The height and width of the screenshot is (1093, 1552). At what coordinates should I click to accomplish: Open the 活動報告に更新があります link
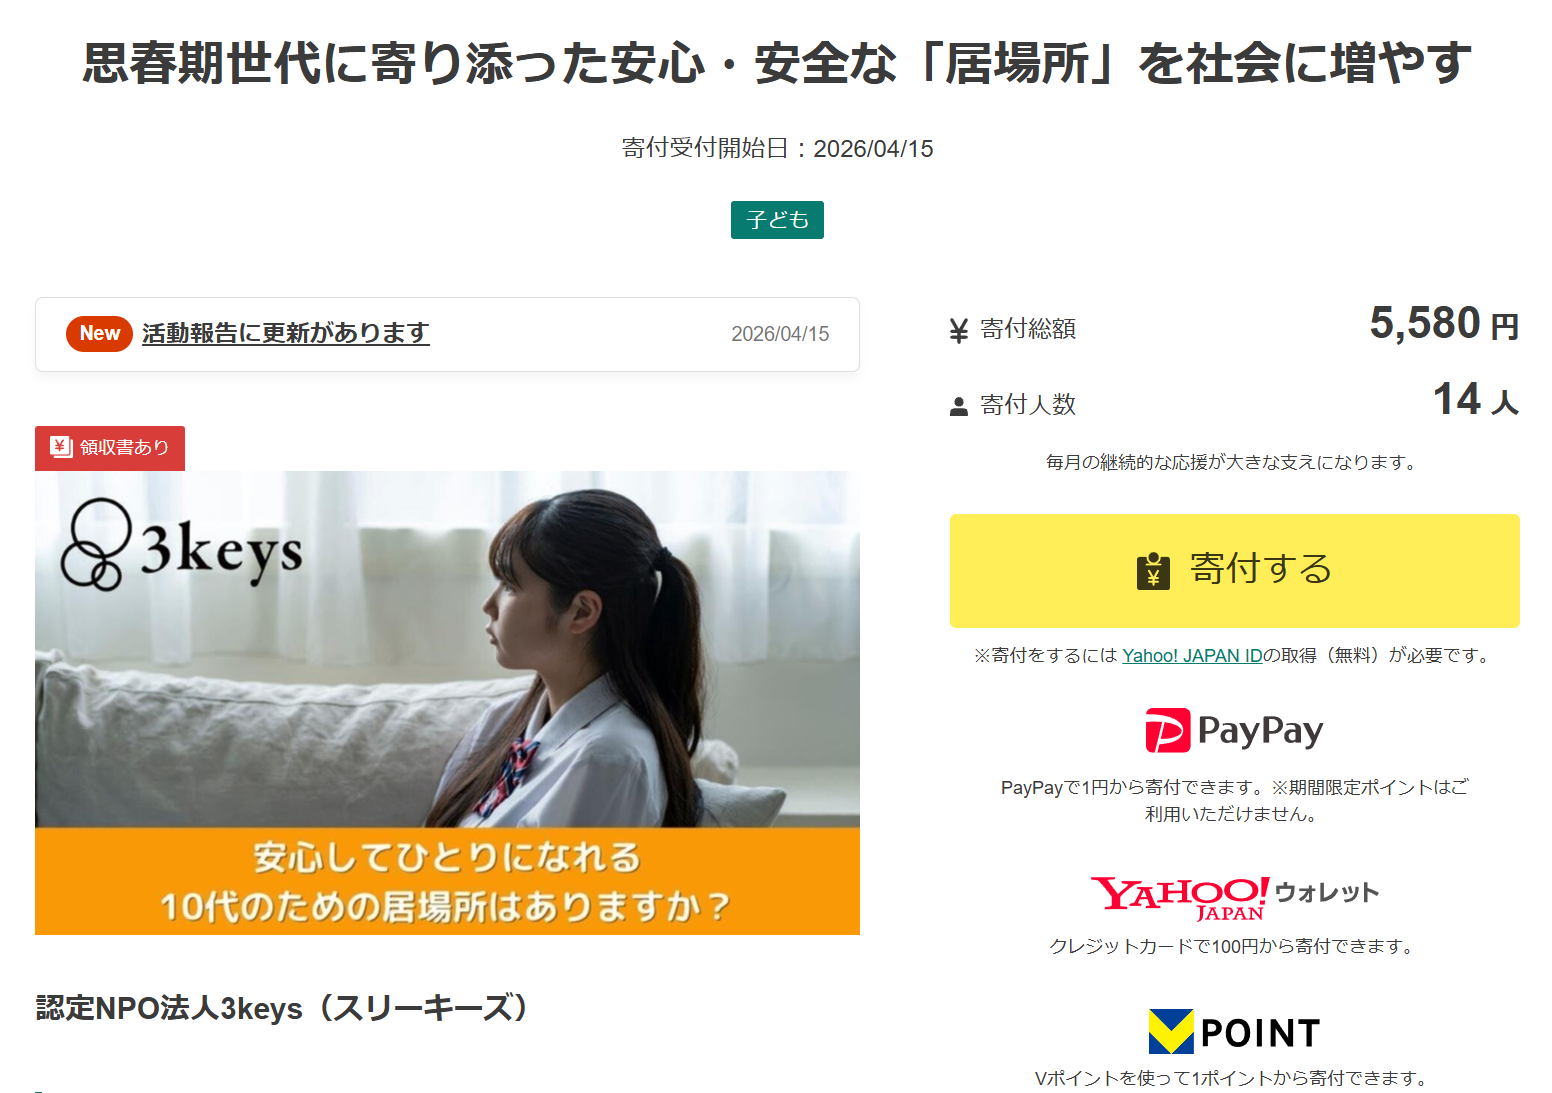click(286, 333)
